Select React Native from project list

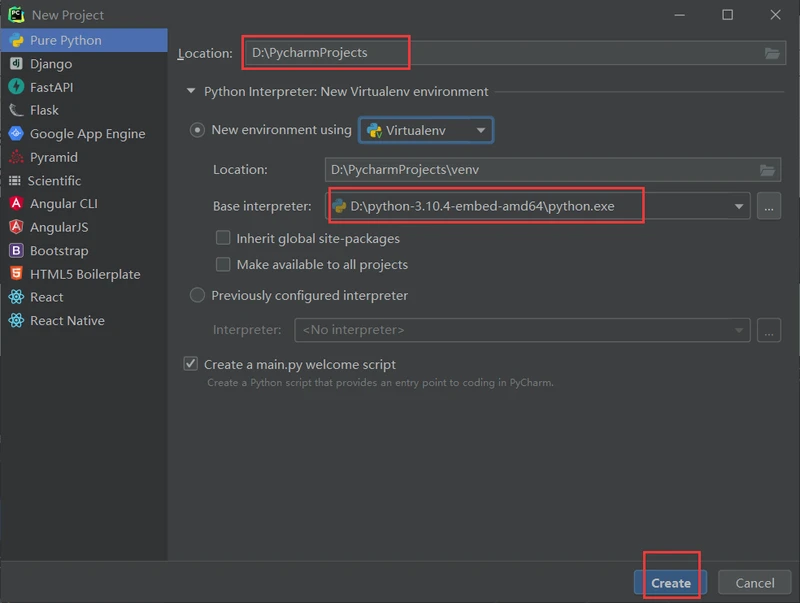[66, 321]
